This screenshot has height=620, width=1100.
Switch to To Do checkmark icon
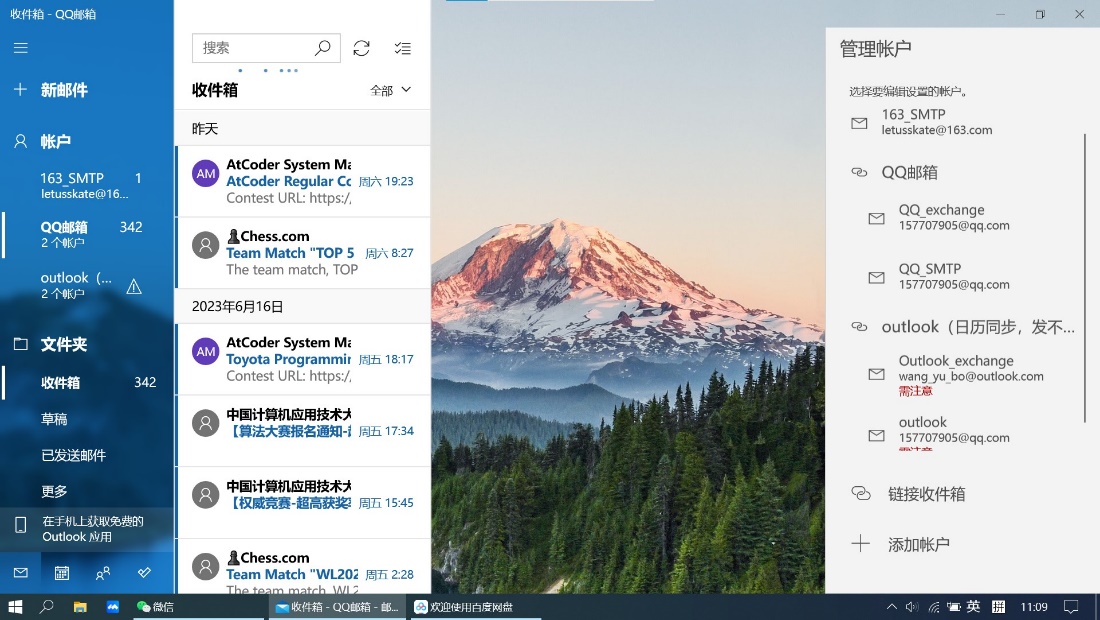pyautogui.click(x=144, y=573)
